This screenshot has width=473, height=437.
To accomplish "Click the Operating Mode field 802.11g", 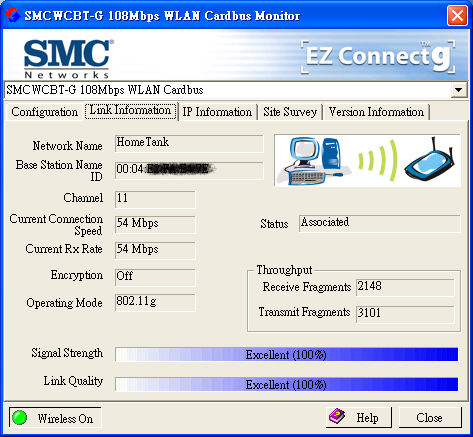I will 155,303.
